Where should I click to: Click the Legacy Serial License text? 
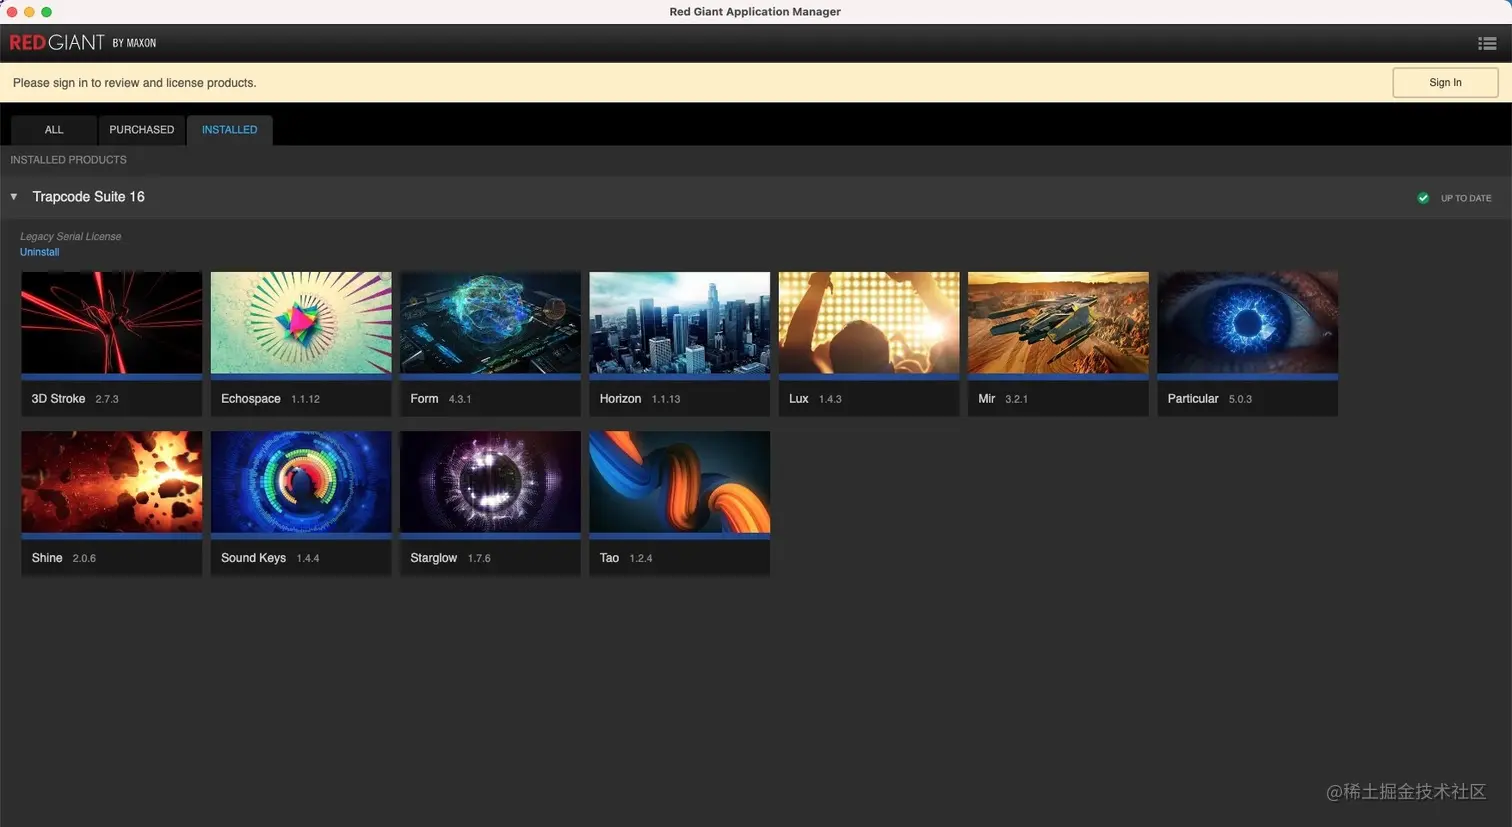point(70,237)
